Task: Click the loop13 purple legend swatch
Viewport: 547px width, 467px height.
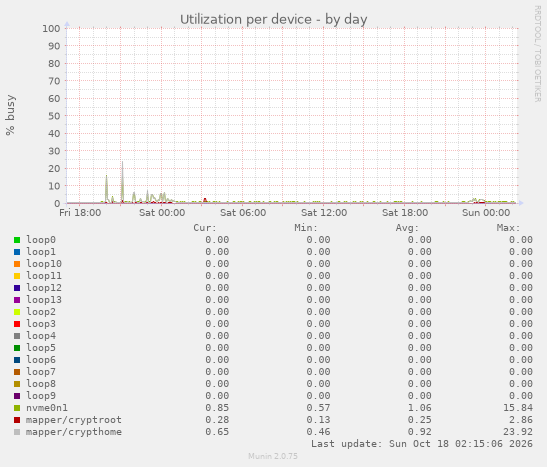Action: click(17, 300)
